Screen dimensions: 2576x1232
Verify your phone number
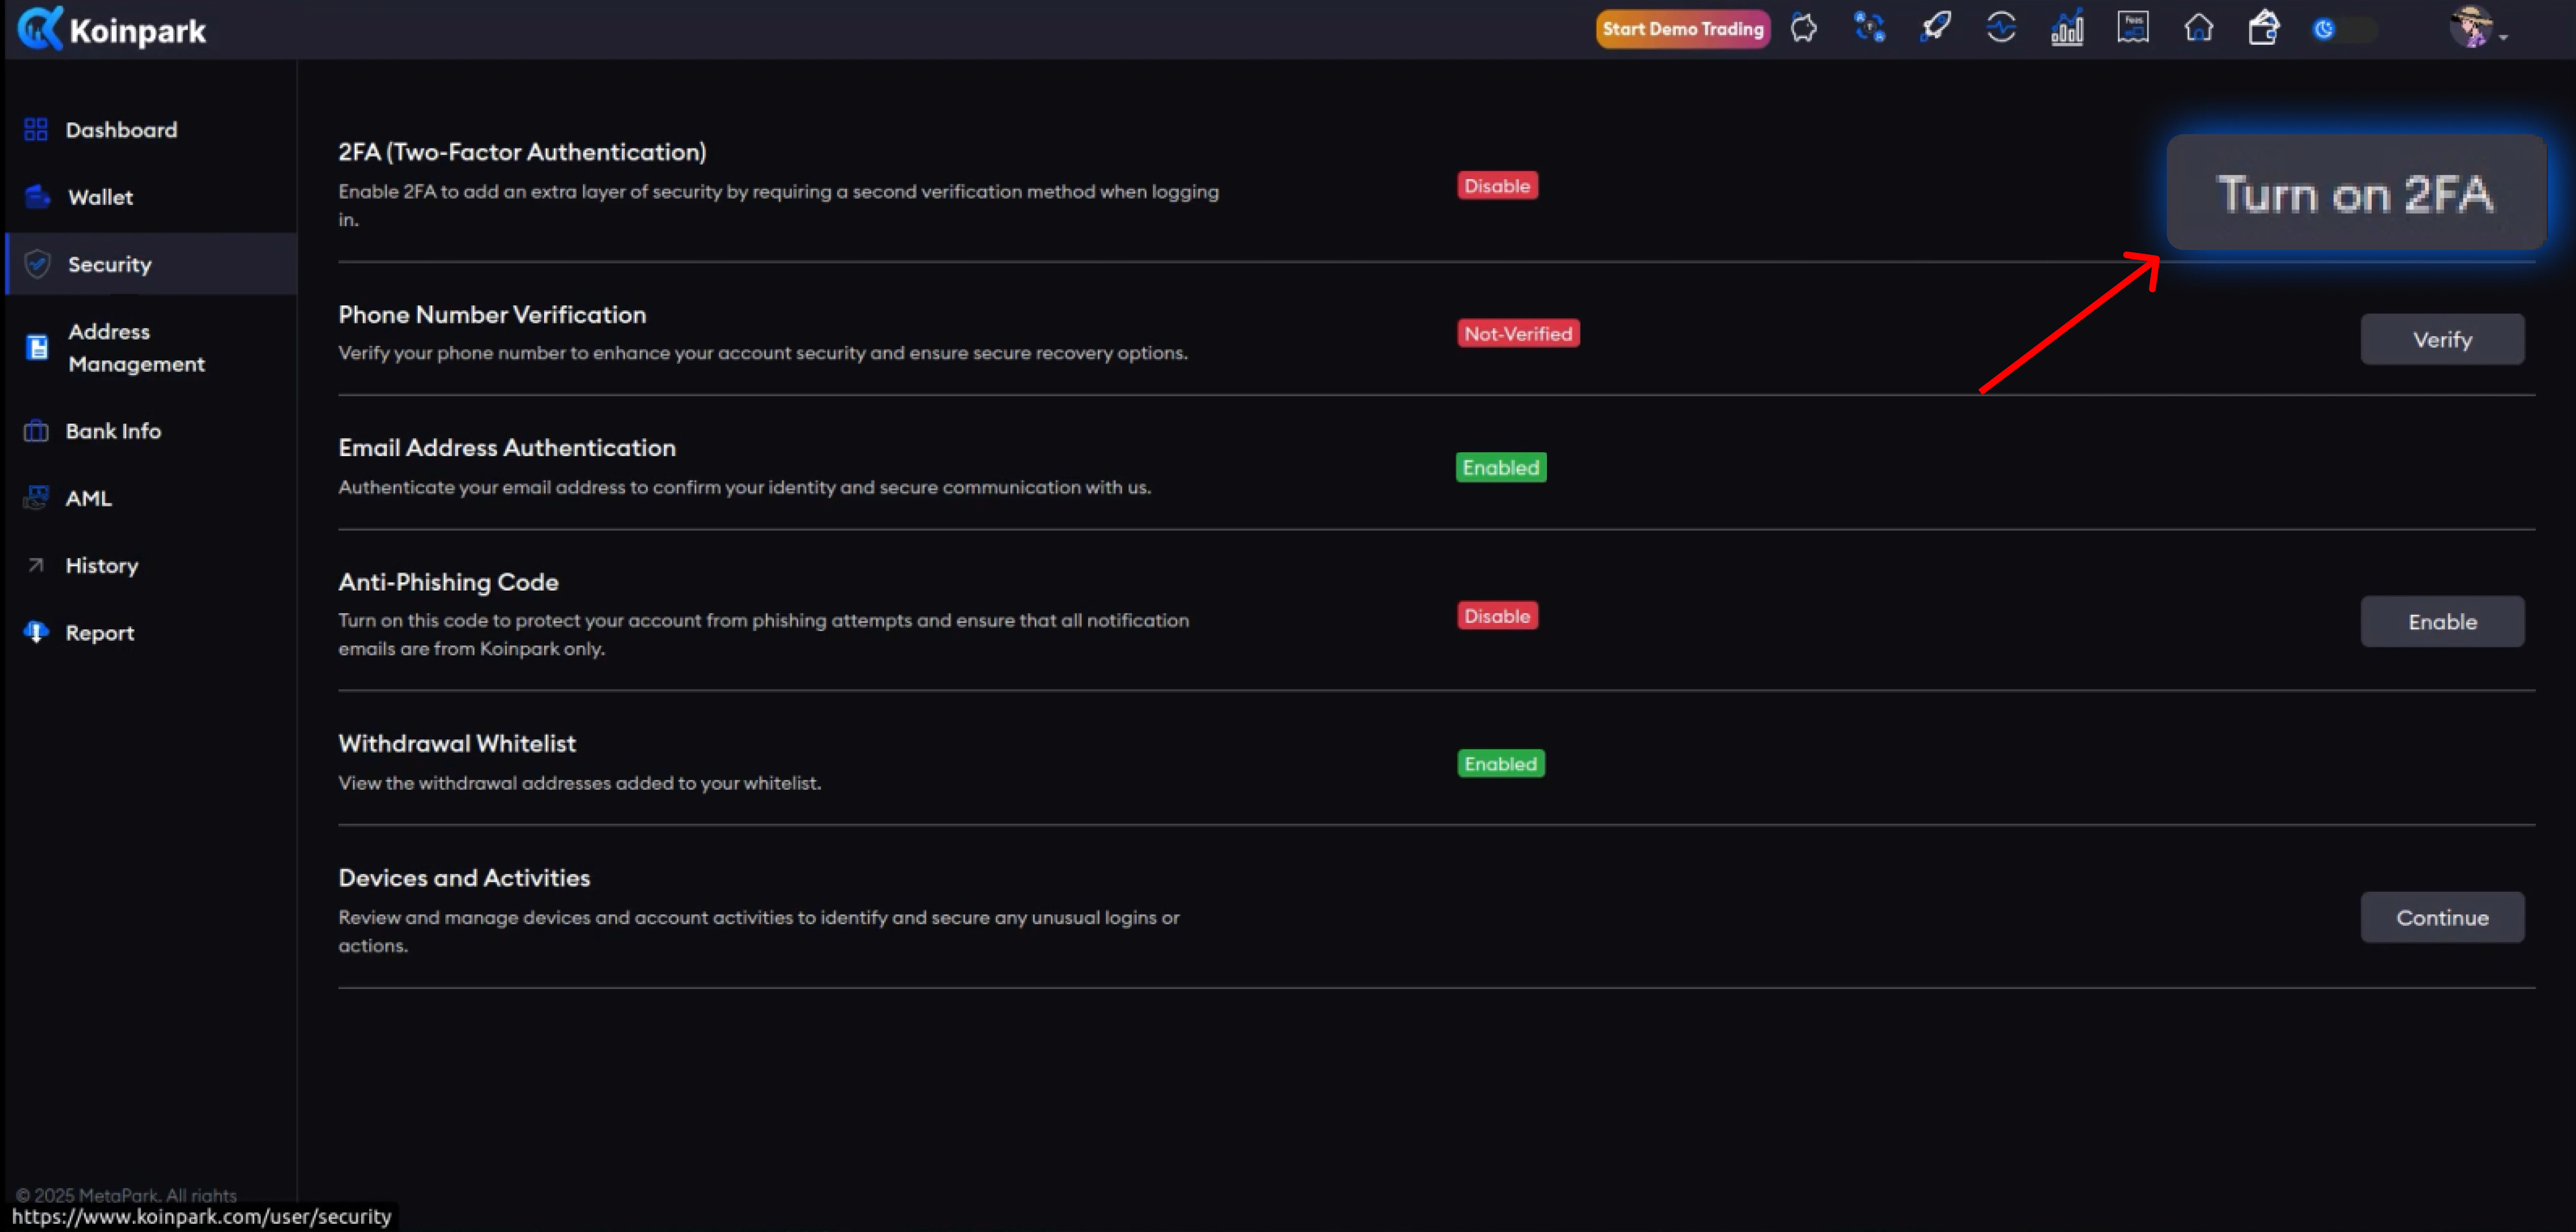click(2442, 339)
